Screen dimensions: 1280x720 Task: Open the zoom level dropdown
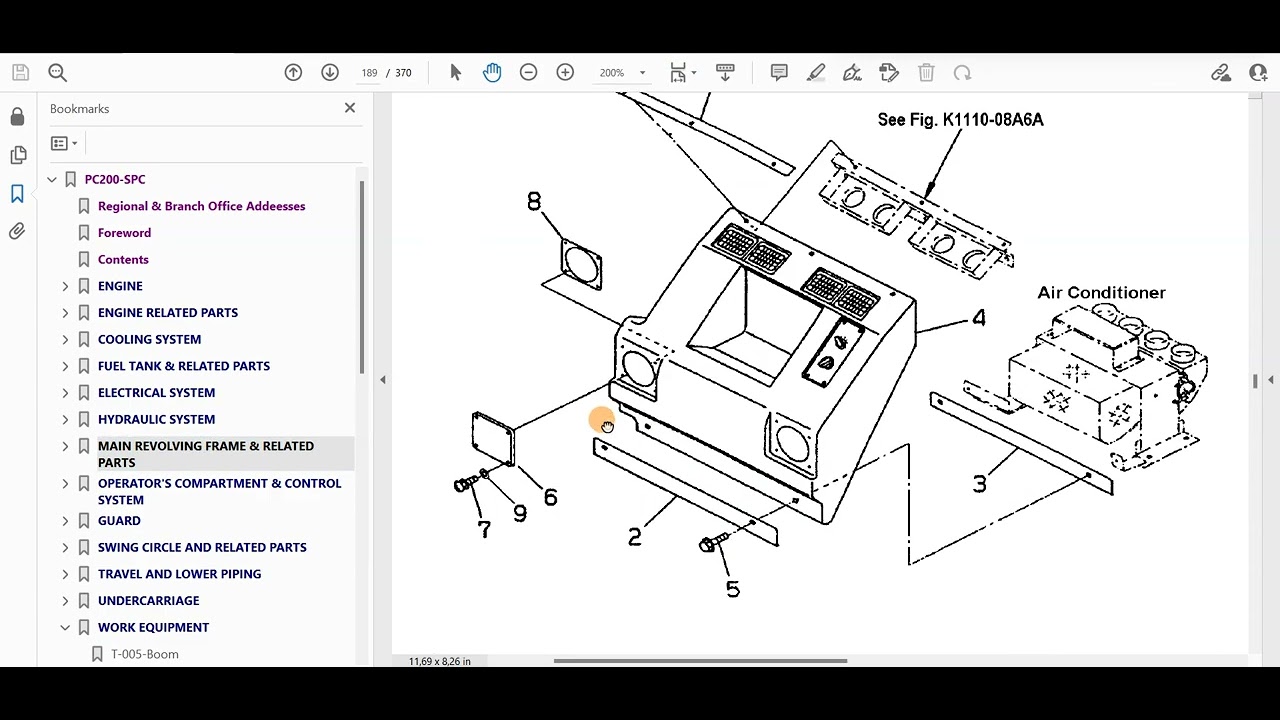click(x=642, y=73)
